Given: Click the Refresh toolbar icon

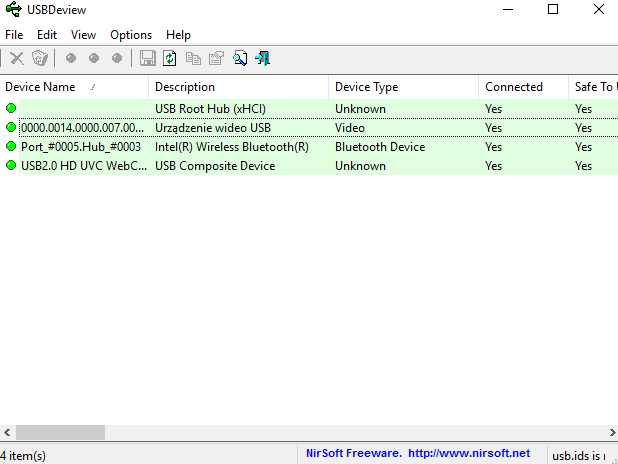Looking at the screenshot, I should (x=170, y=58).
